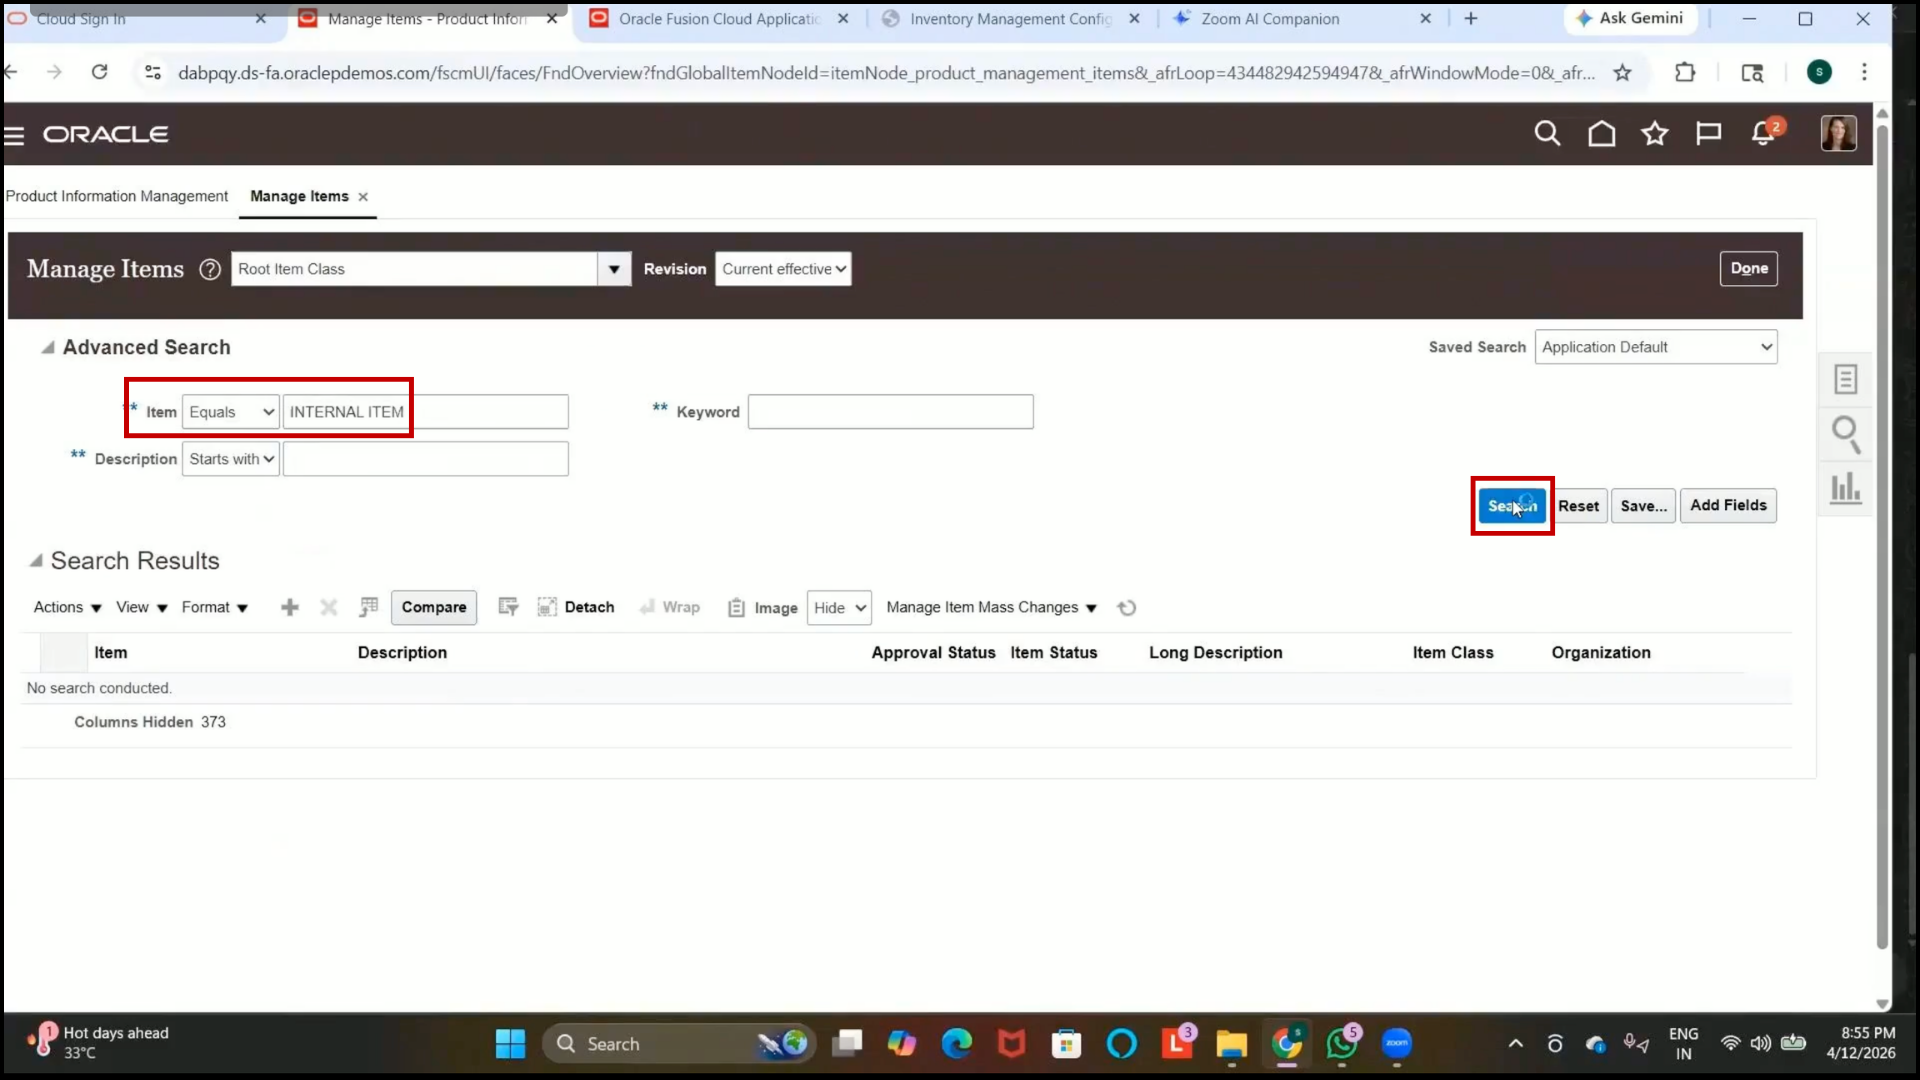The image size is (1920, 1080).
Task: Switch to Inventory Management Config browser tab
Action: [1010, 18]
